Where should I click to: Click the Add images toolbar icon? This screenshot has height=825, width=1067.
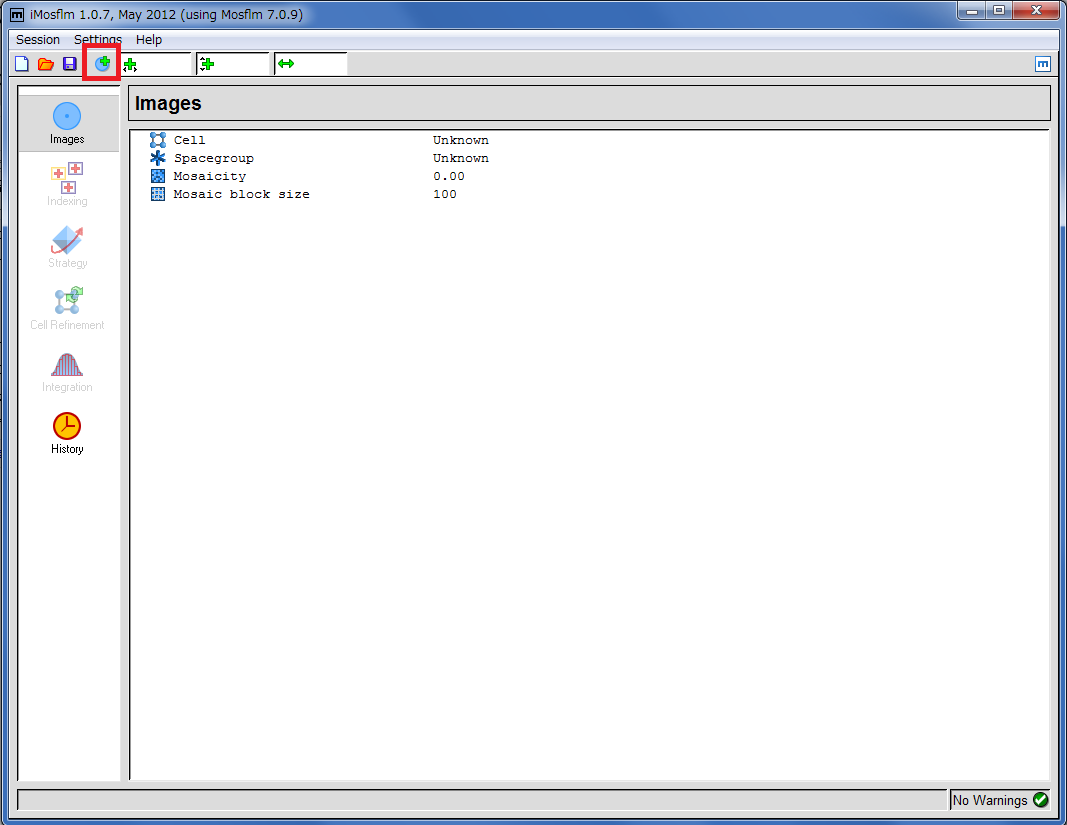[x=102, y=64]
